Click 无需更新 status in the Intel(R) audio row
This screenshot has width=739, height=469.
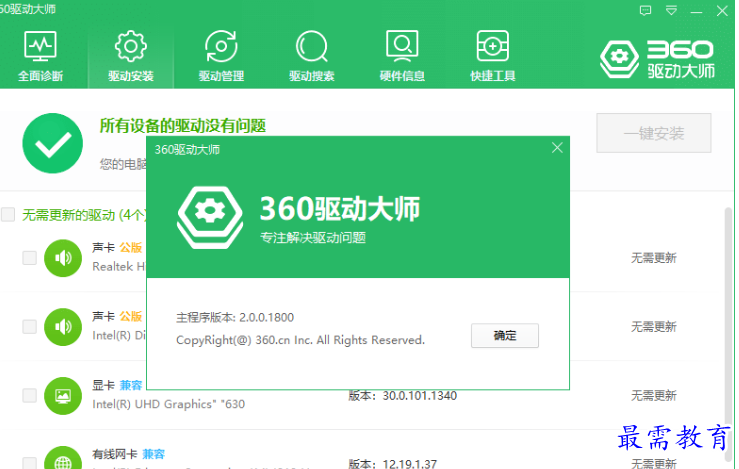pyautogui.click(x=654, y=327)
